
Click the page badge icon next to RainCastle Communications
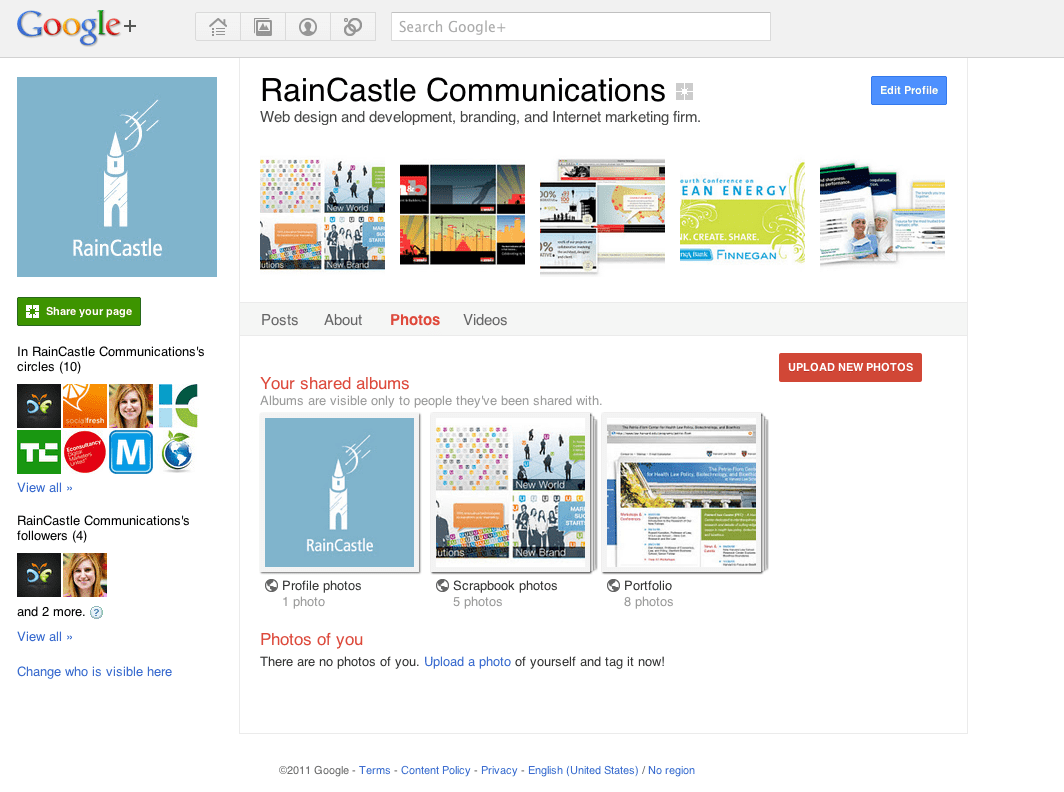(685, 91)
